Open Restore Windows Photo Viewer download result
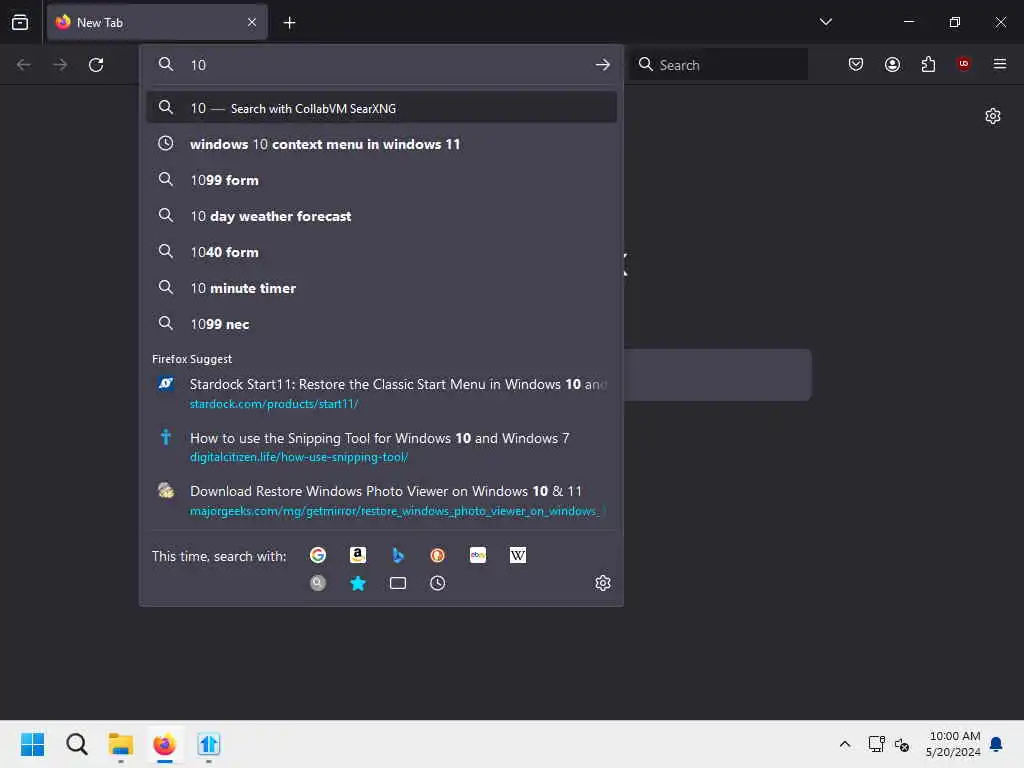 tap(381, 500)
